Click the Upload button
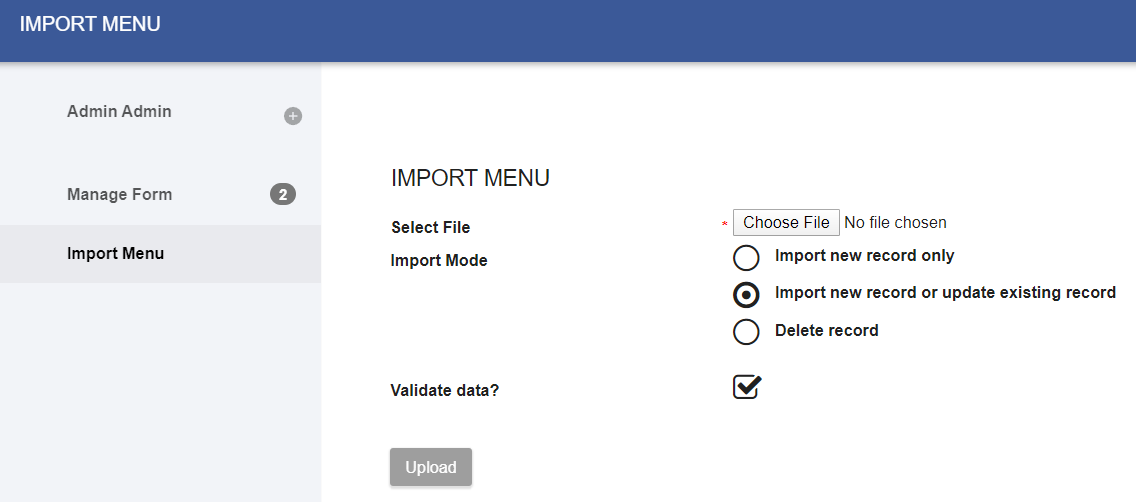The image size is (1136, 502). pyautogui.click(x=430, y=467)
